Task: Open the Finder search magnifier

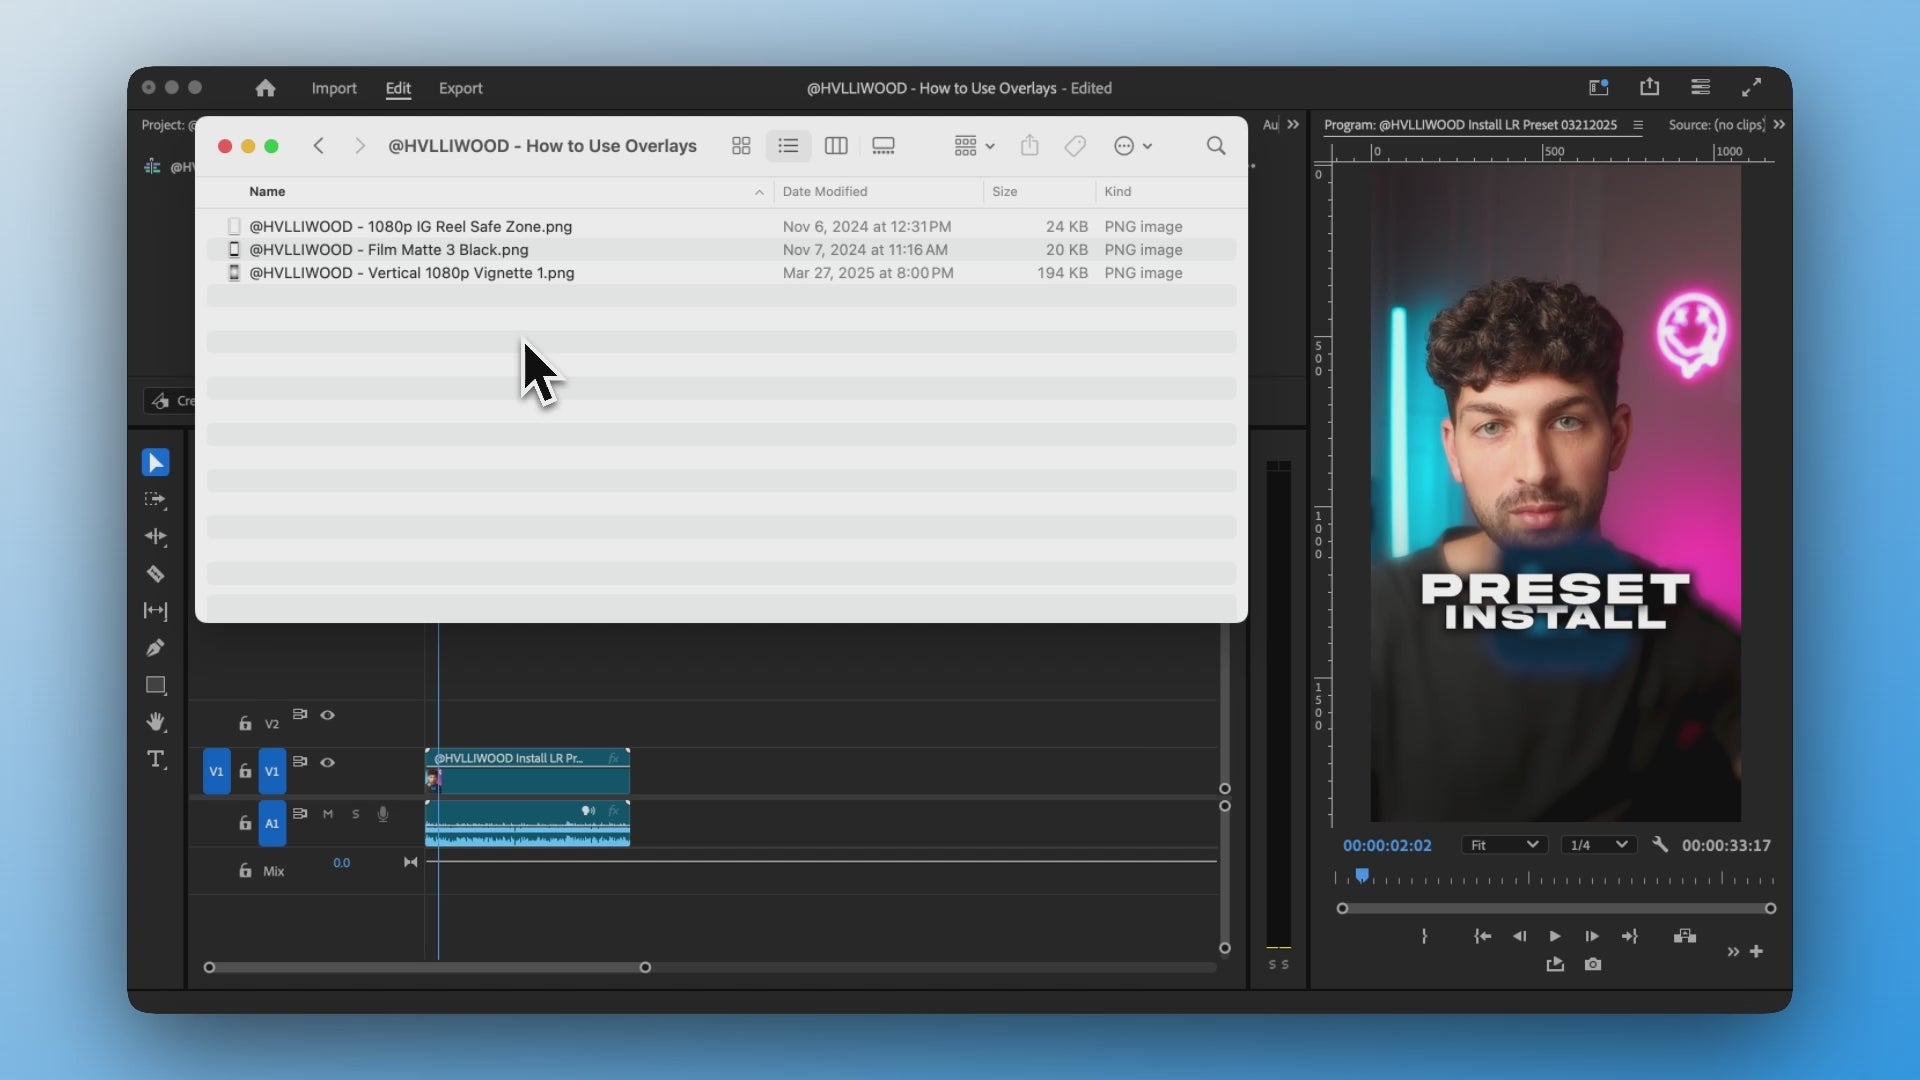Action: coord(1216,146)
